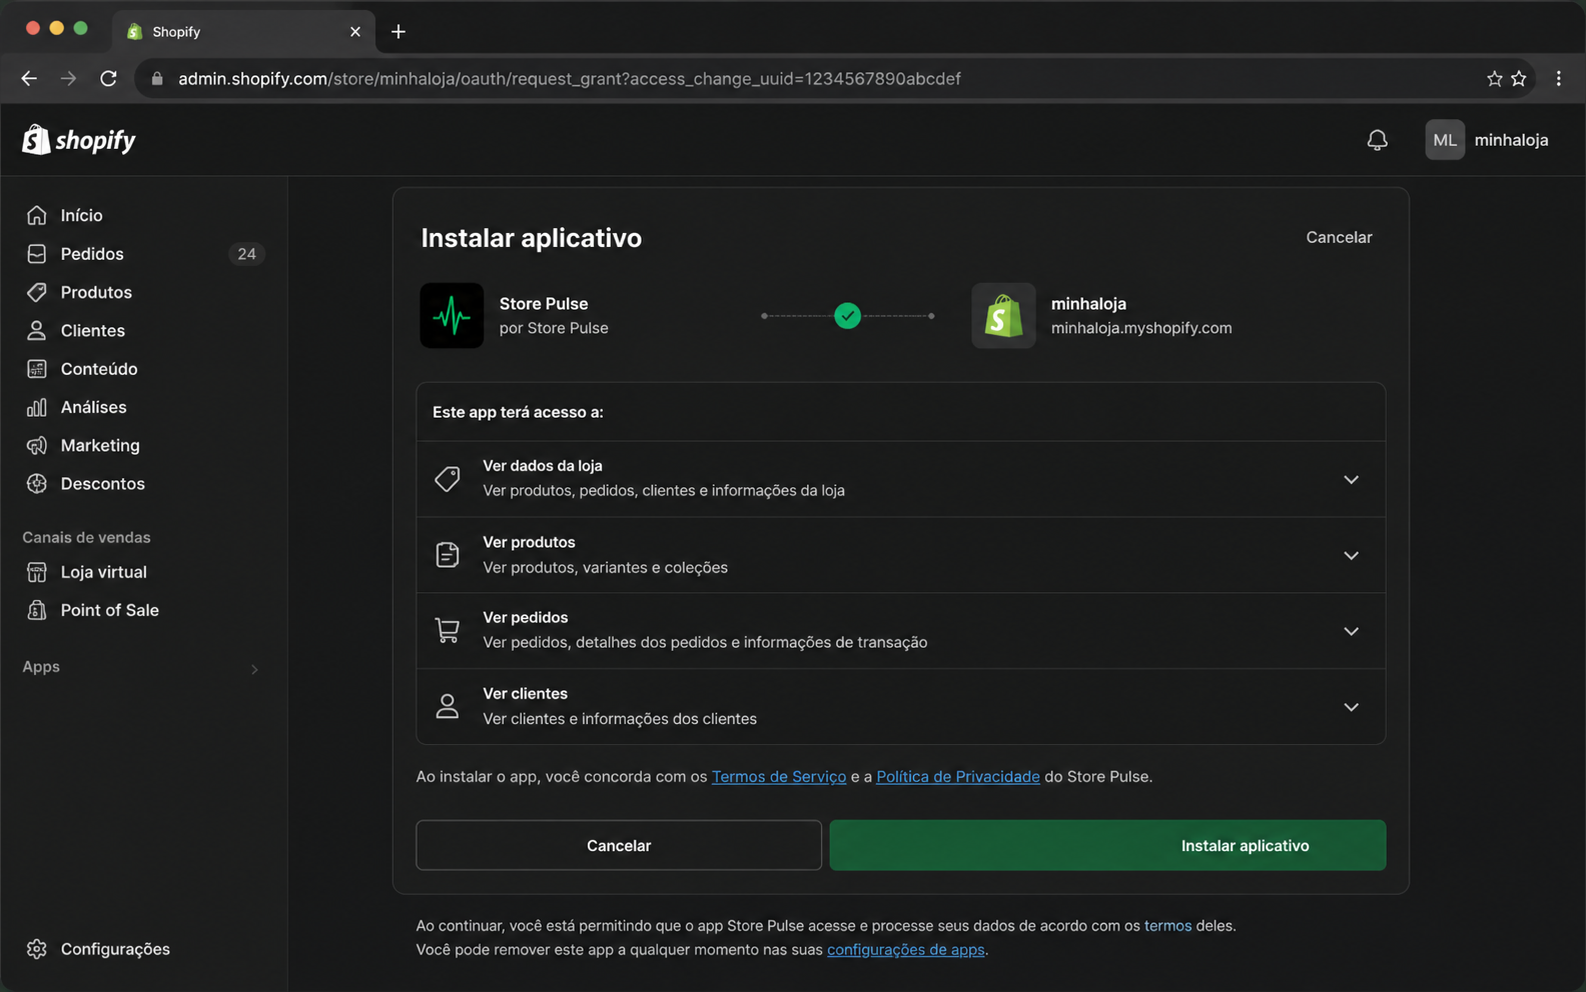Expand the Ver pedidos permission

tap(1351, 631)
